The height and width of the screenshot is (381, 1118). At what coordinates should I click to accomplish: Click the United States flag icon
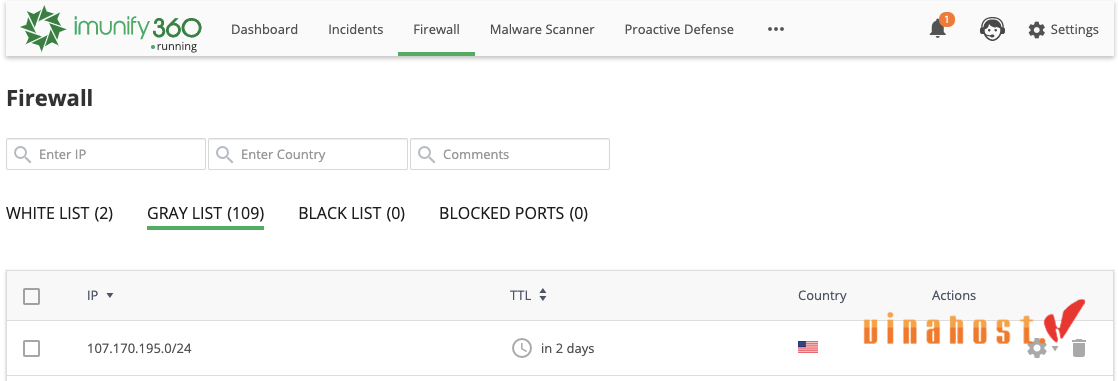tap(808, 347)
